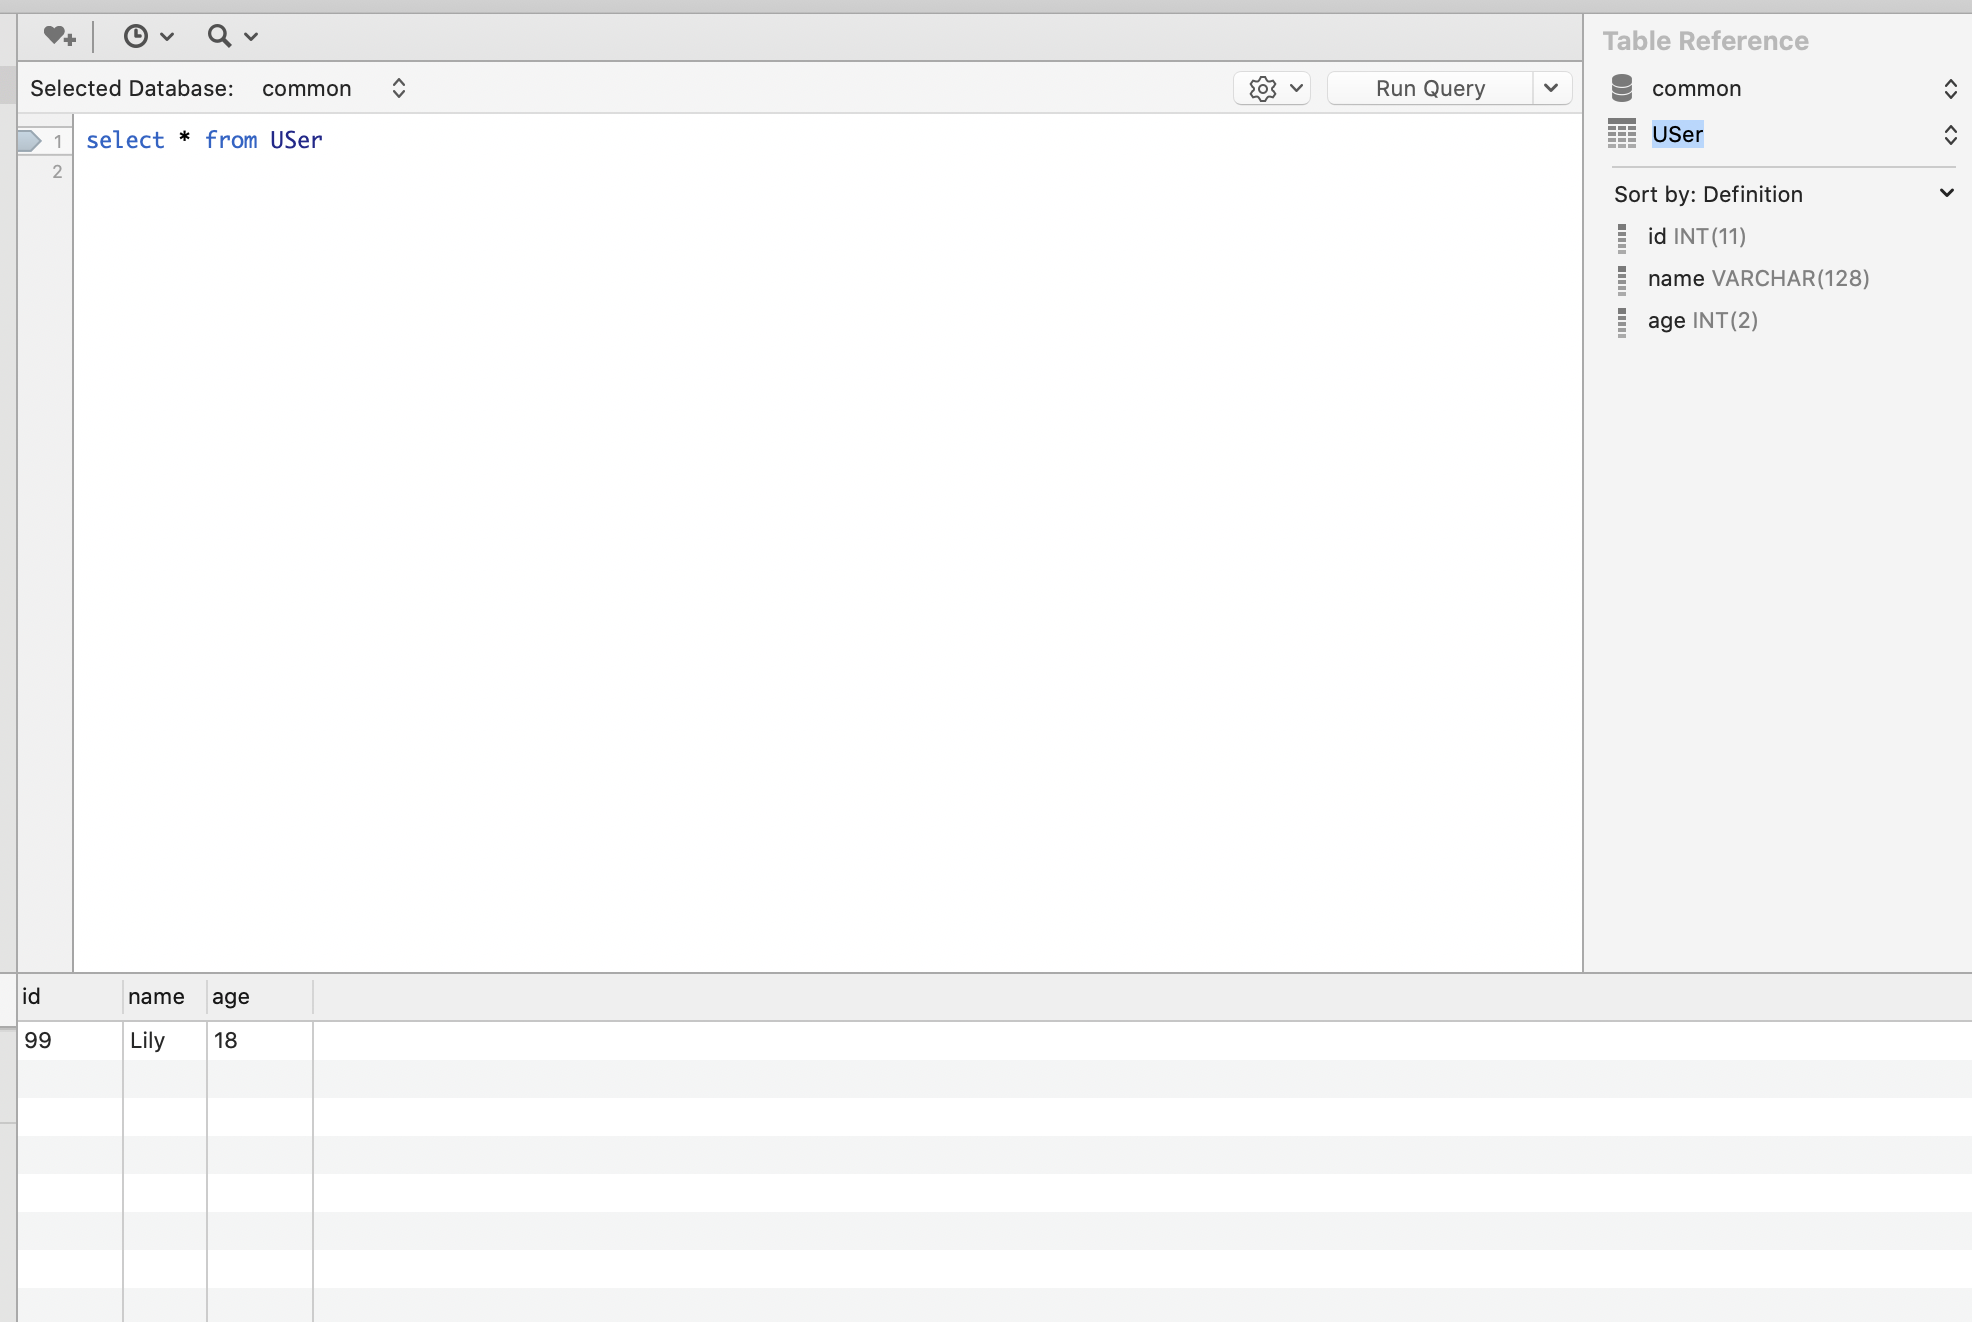The image size is (1972, 1322).
Task: Open the query history dropdown chevron
Action: click(166, 36)
